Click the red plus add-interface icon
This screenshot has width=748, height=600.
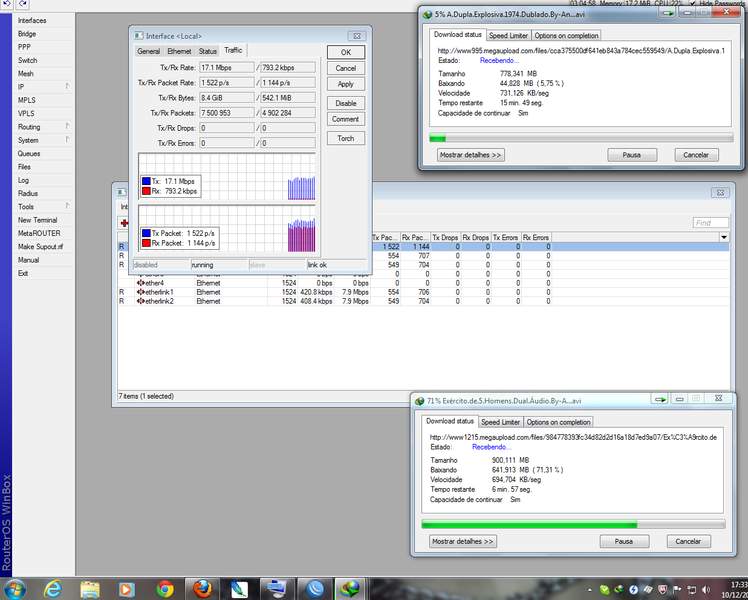click(124, 223)
